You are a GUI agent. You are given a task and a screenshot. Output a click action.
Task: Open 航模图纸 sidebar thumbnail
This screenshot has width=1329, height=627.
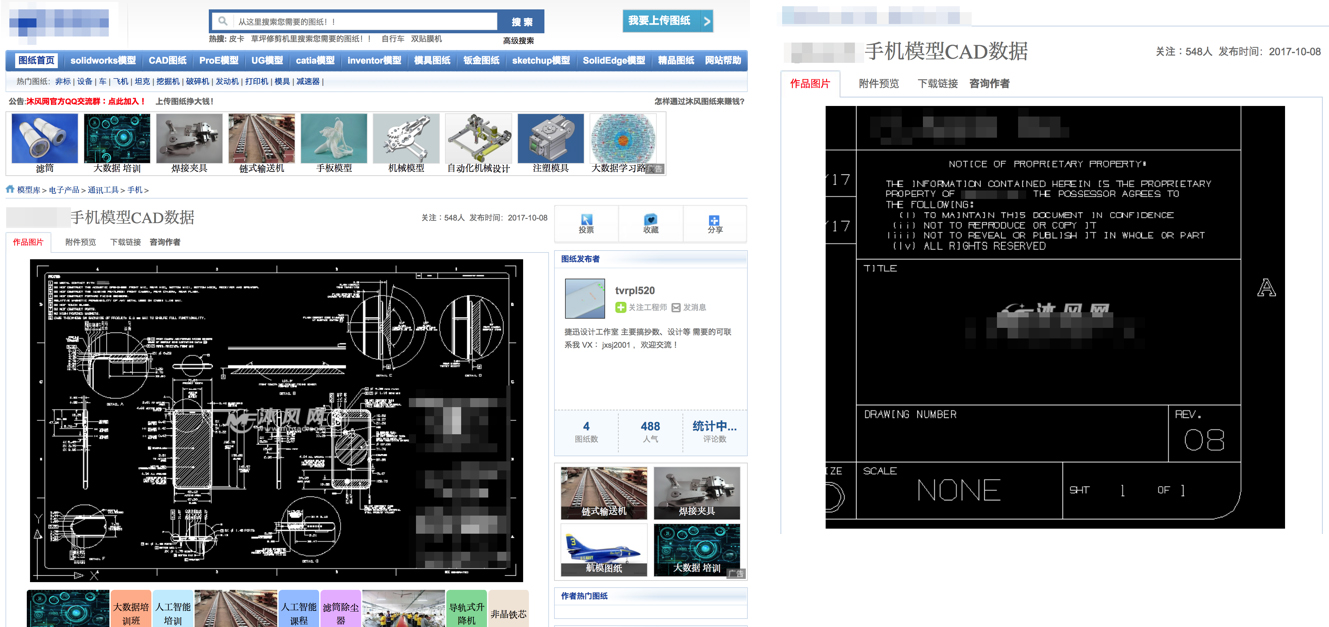click(x=604, y=550)
